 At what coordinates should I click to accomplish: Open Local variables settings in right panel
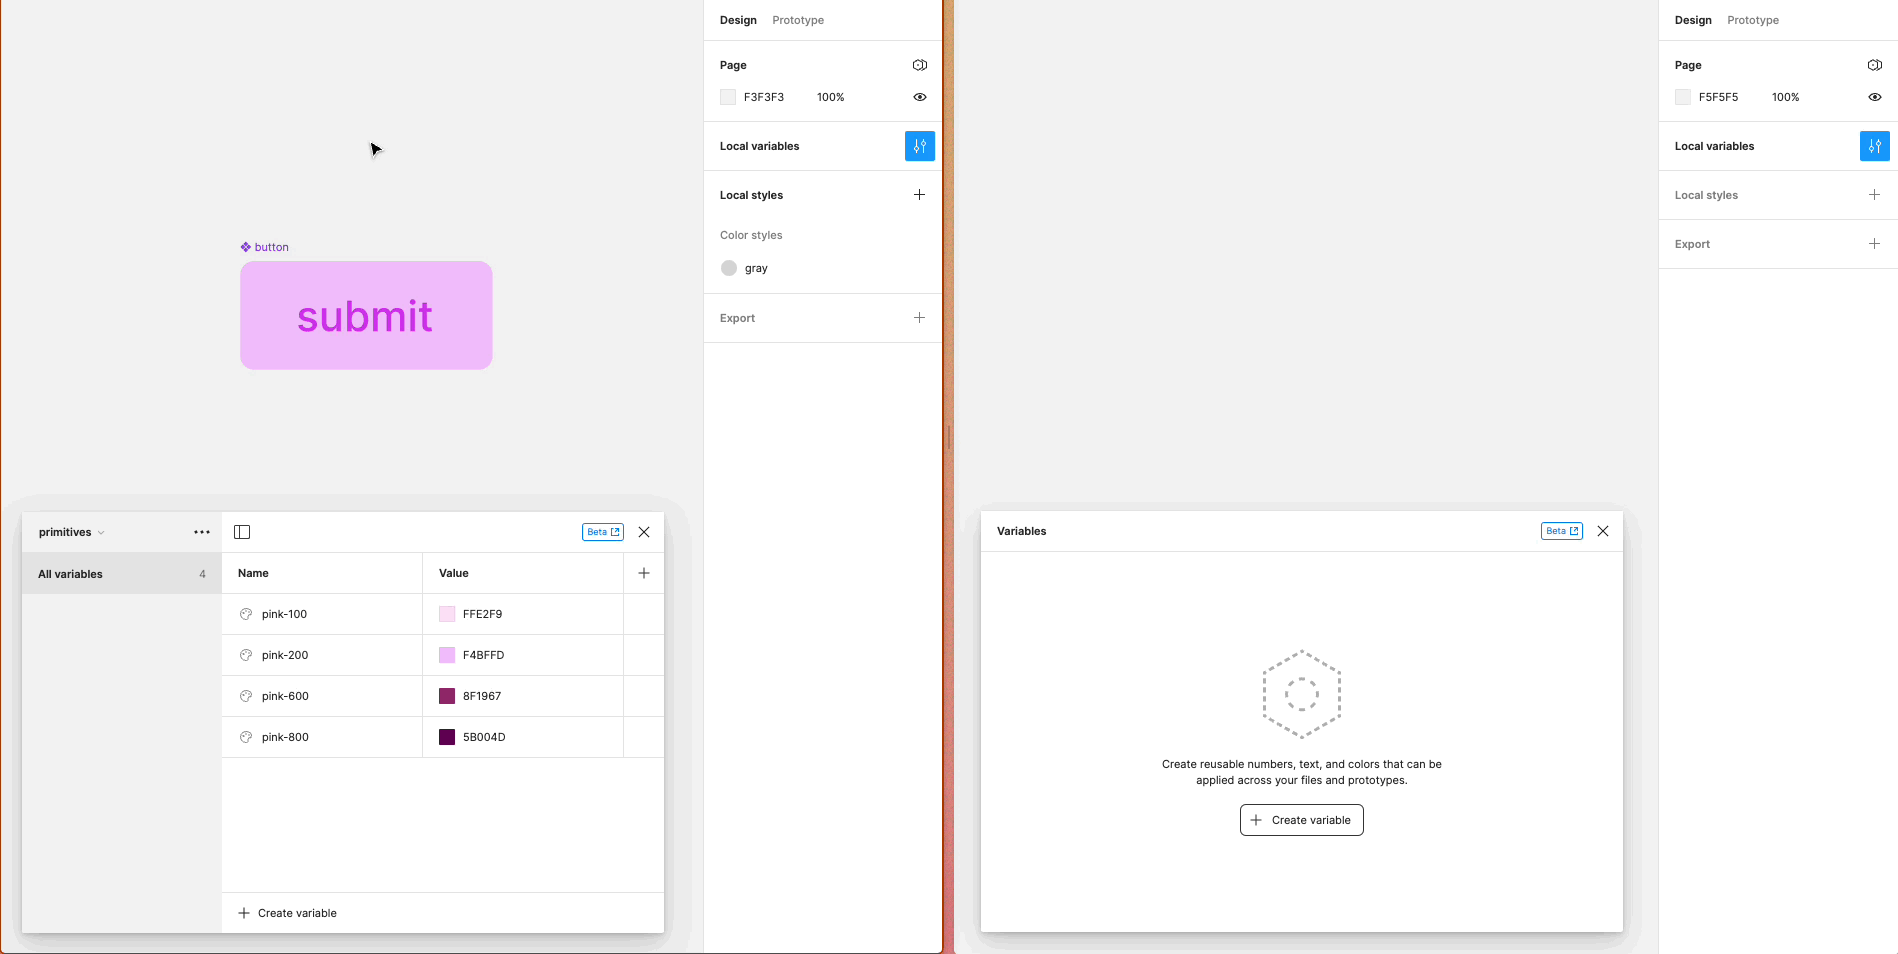coord(1874,146)
